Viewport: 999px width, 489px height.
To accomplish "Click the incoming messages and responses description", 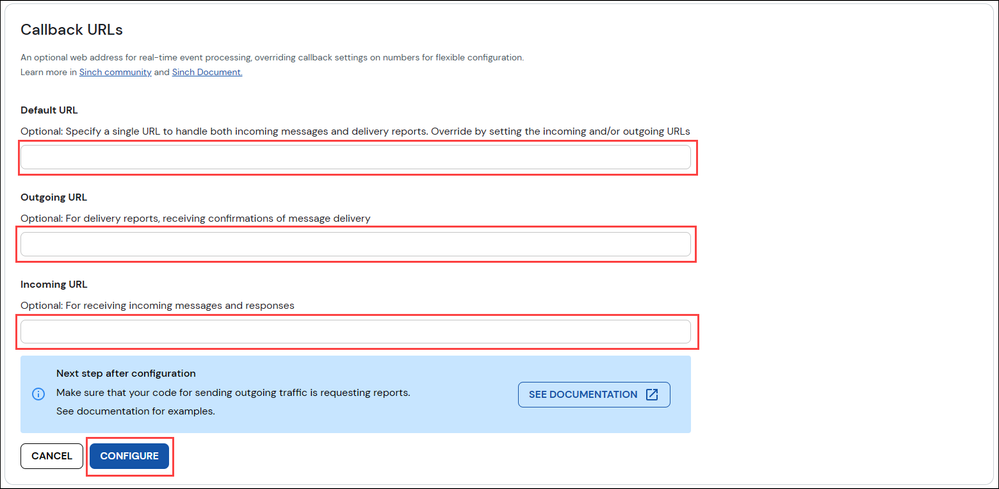I will point(157,305).
